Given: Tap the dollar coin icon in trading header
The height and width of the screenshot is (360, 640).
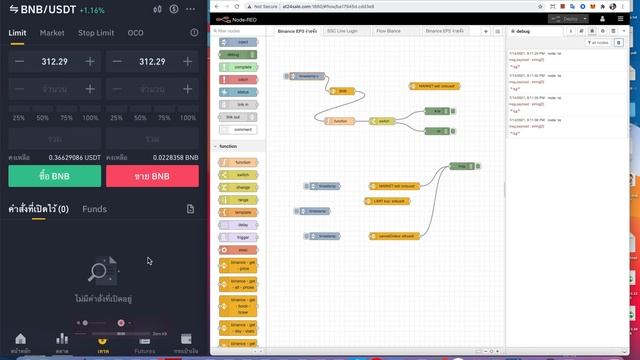Looking at the screenshot, I should point(174,9).
